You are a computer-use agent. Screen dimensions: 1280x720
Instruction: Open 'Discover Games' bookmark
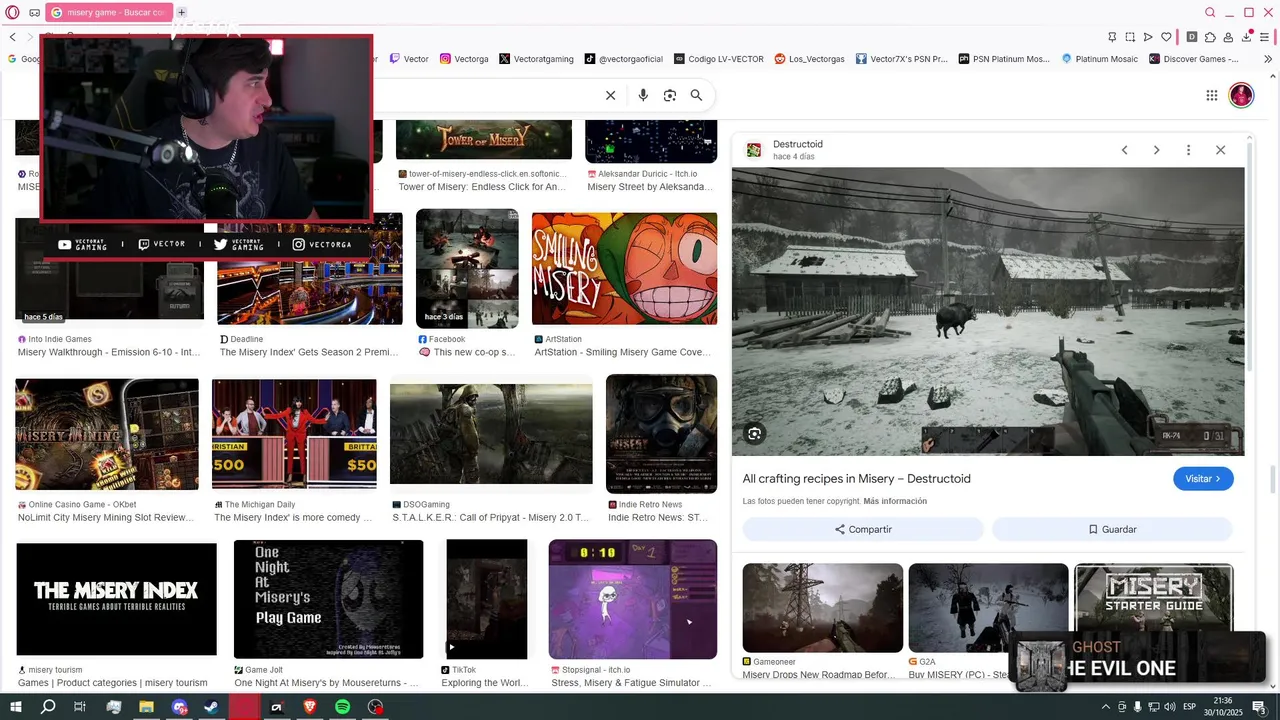click(1195, 59)
